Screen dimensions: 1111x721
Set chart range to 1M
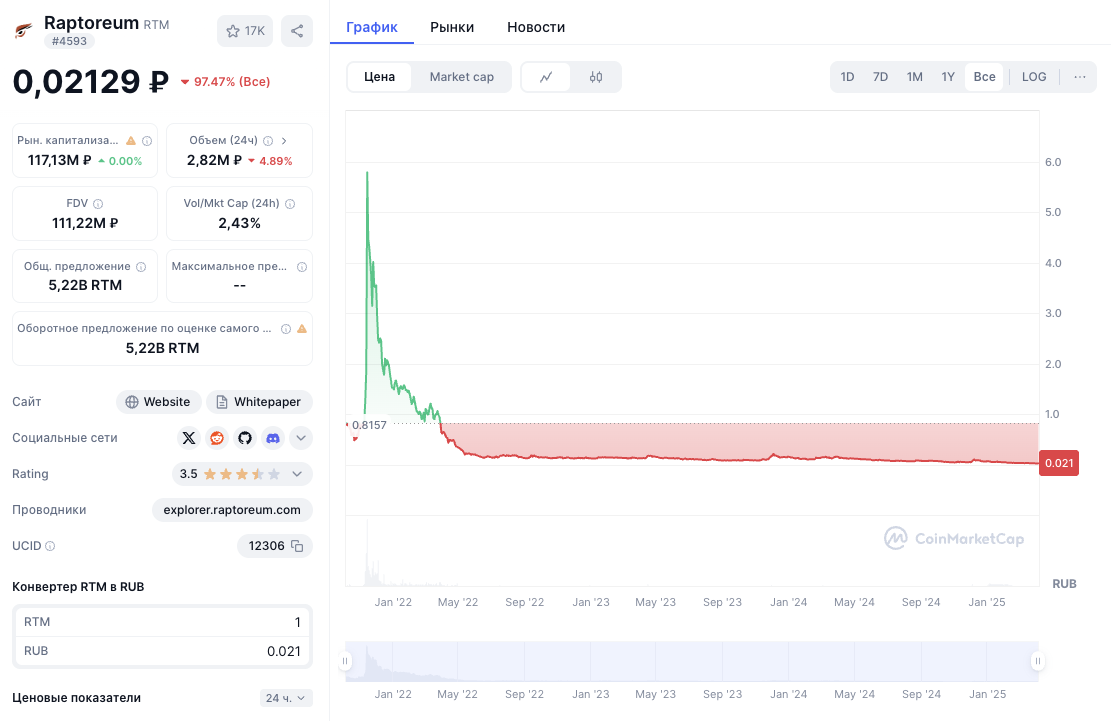click(x=914, y=77)
